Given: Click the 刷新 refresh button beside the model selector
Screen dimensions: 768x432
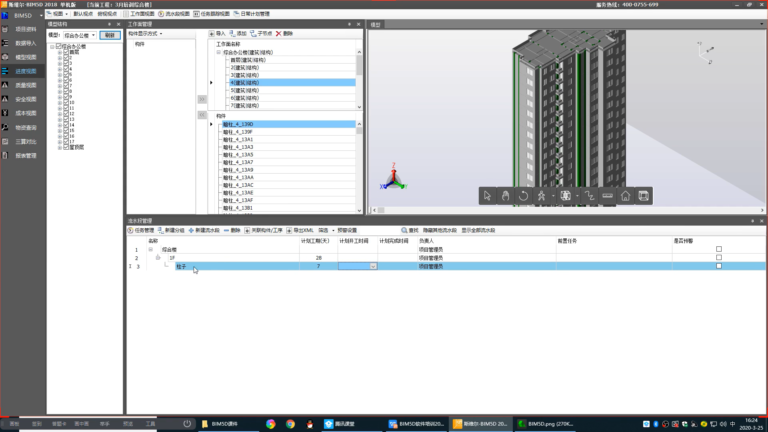Looking at the screenshot, I should pos(110,35).
